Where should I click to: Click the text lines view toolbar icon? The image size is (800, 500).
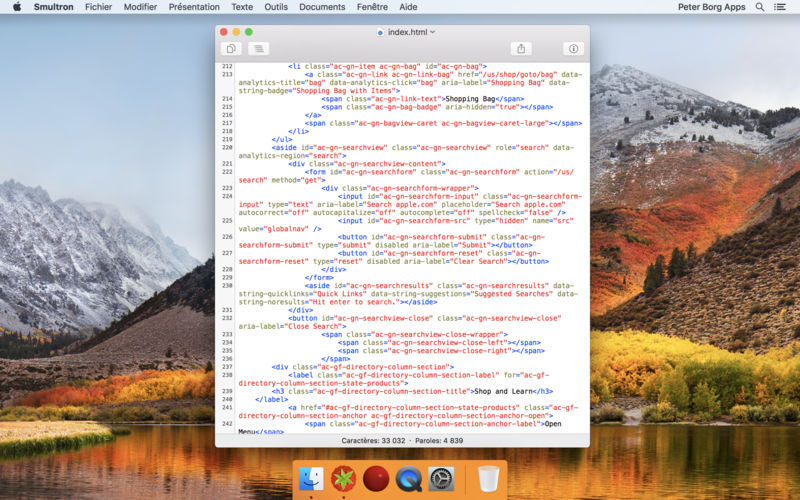coord(259,48)
